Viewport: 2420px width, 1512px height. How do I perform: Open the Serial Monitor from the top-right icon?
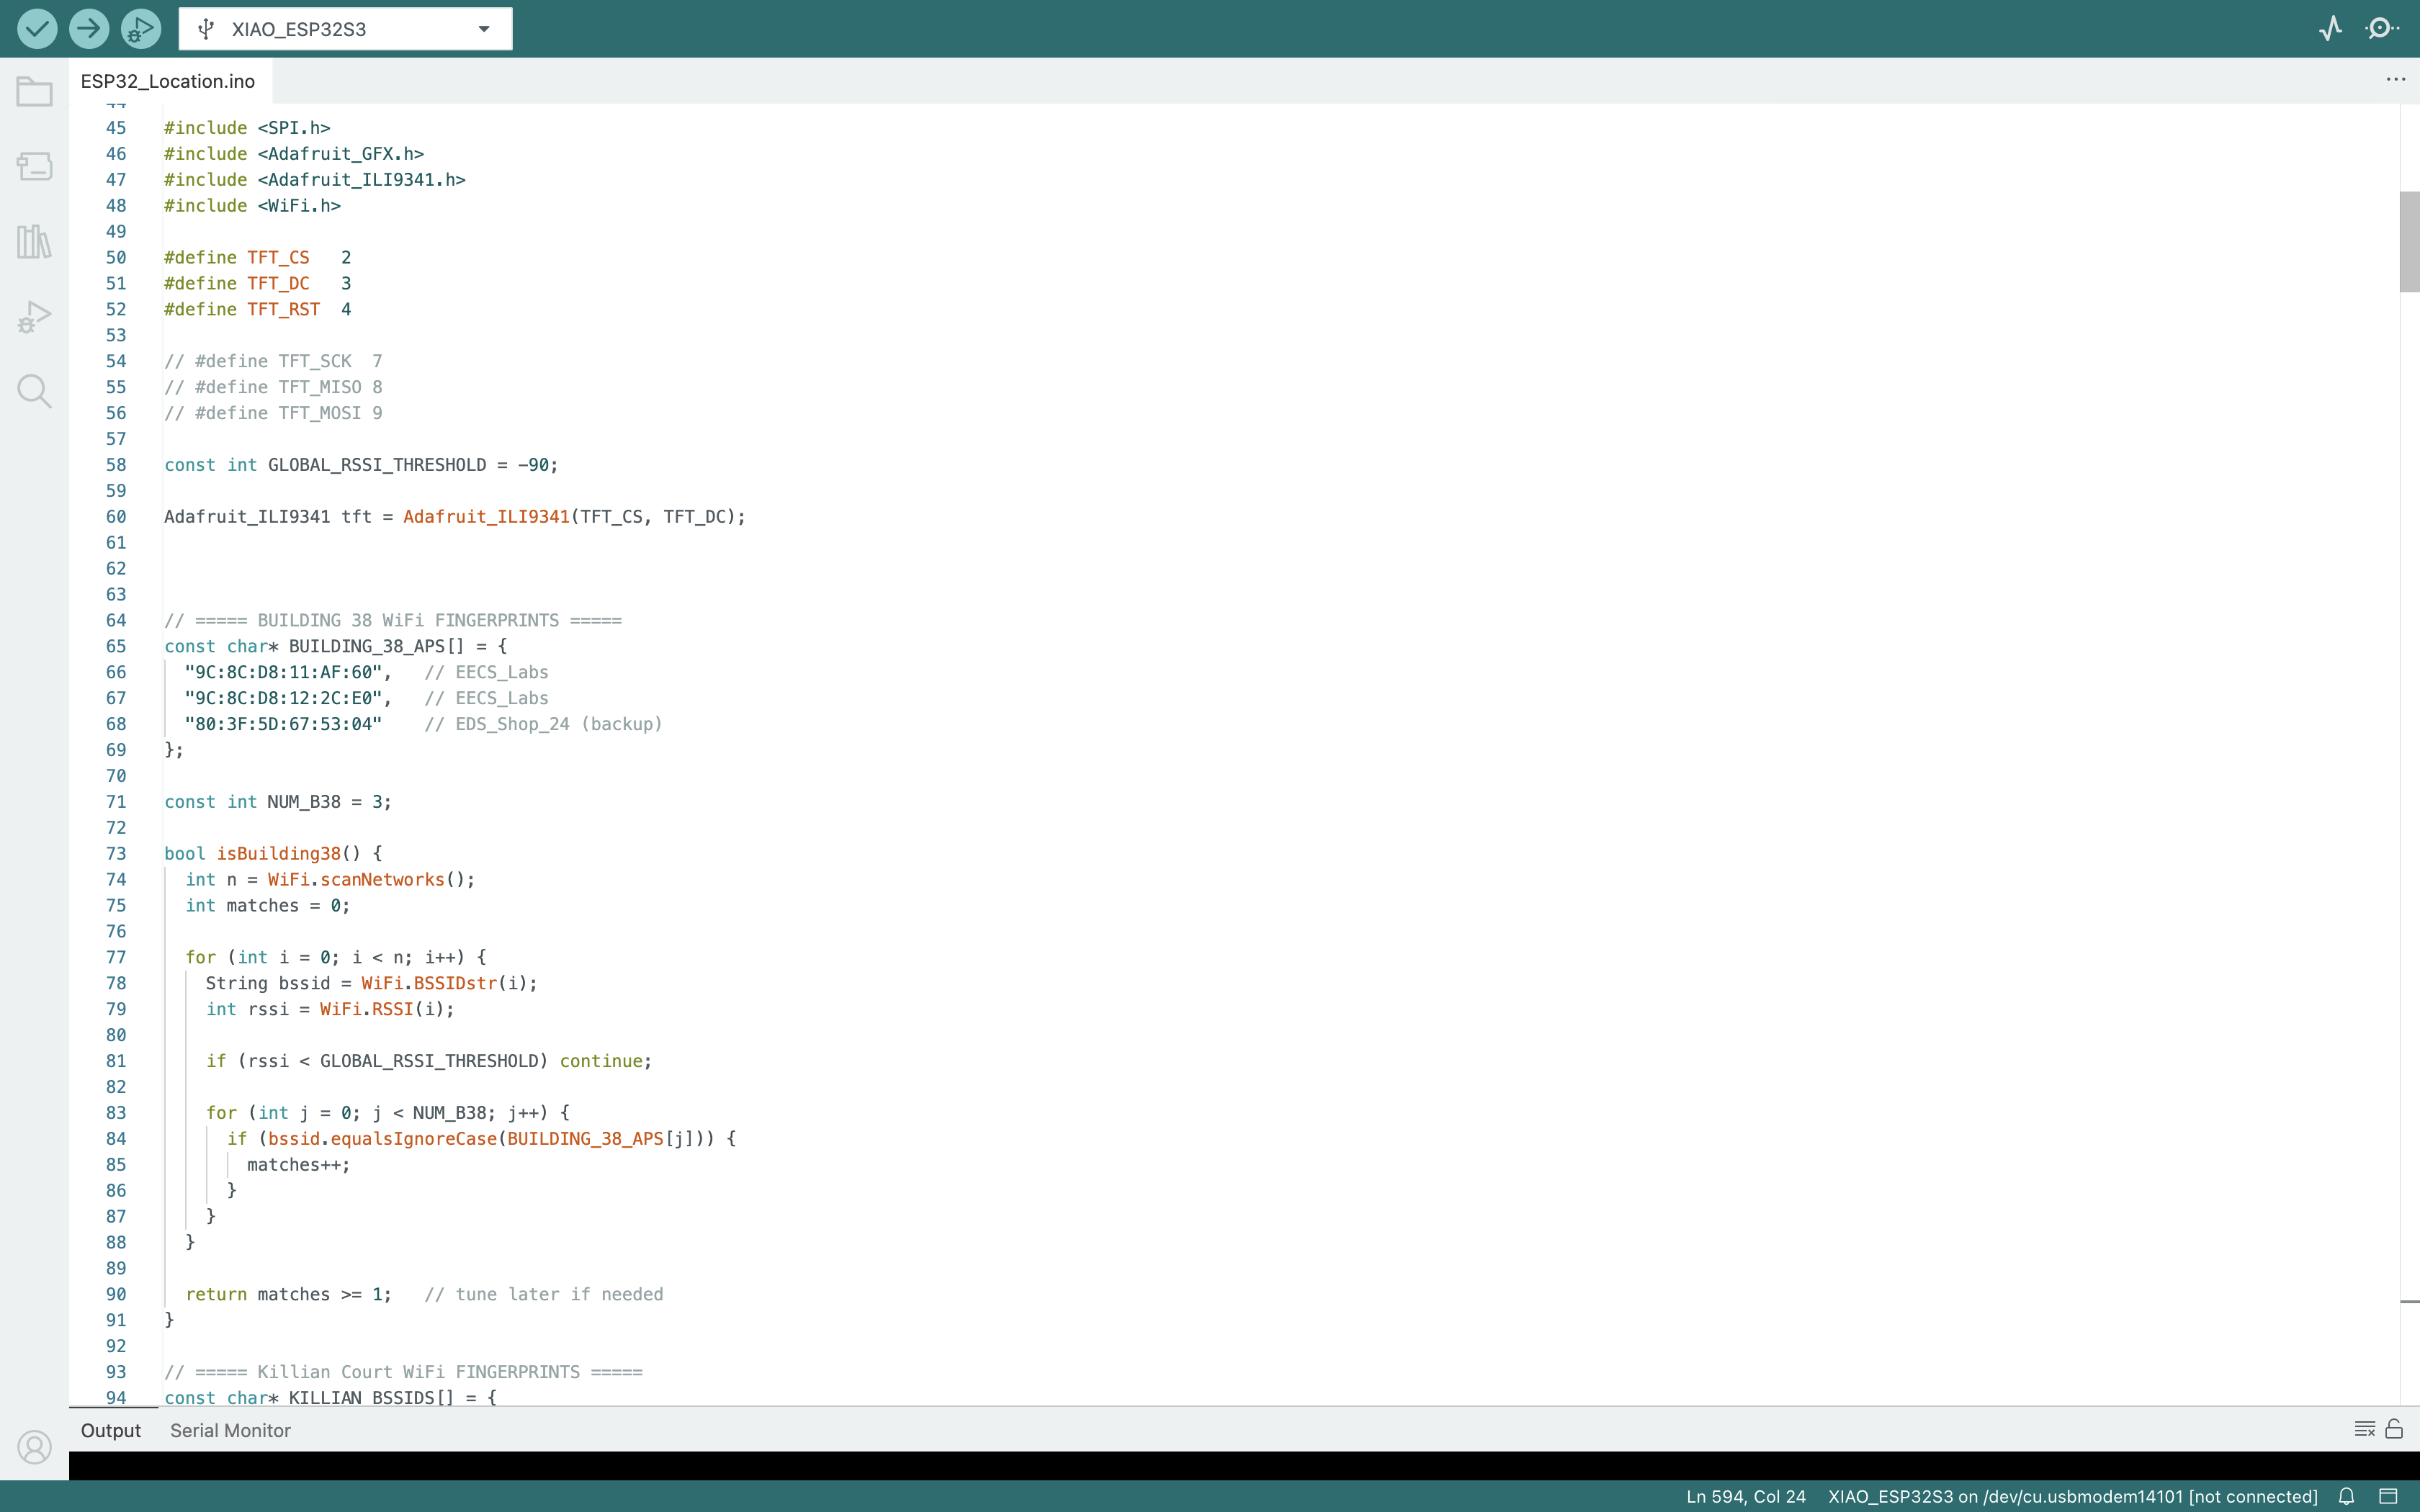(x=2381, y=29)
